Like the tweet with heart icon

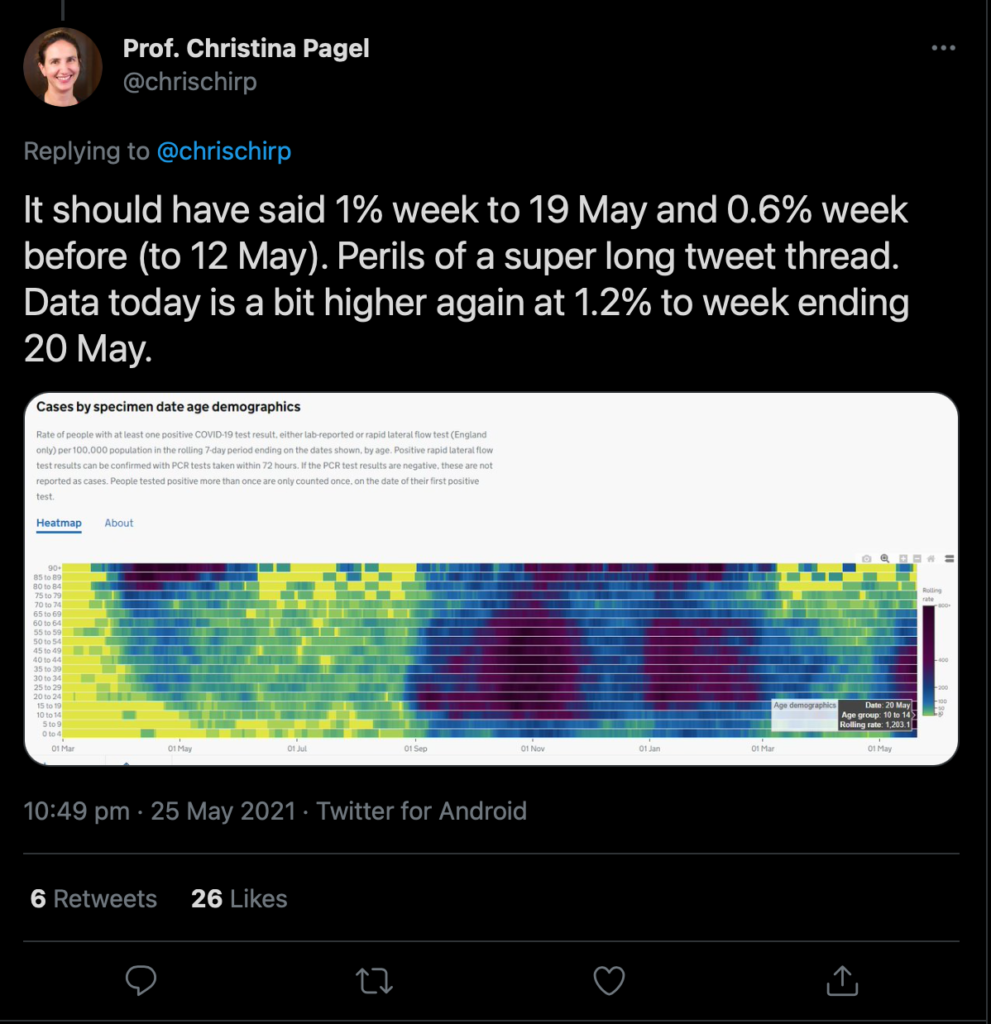tap(609, 980)
